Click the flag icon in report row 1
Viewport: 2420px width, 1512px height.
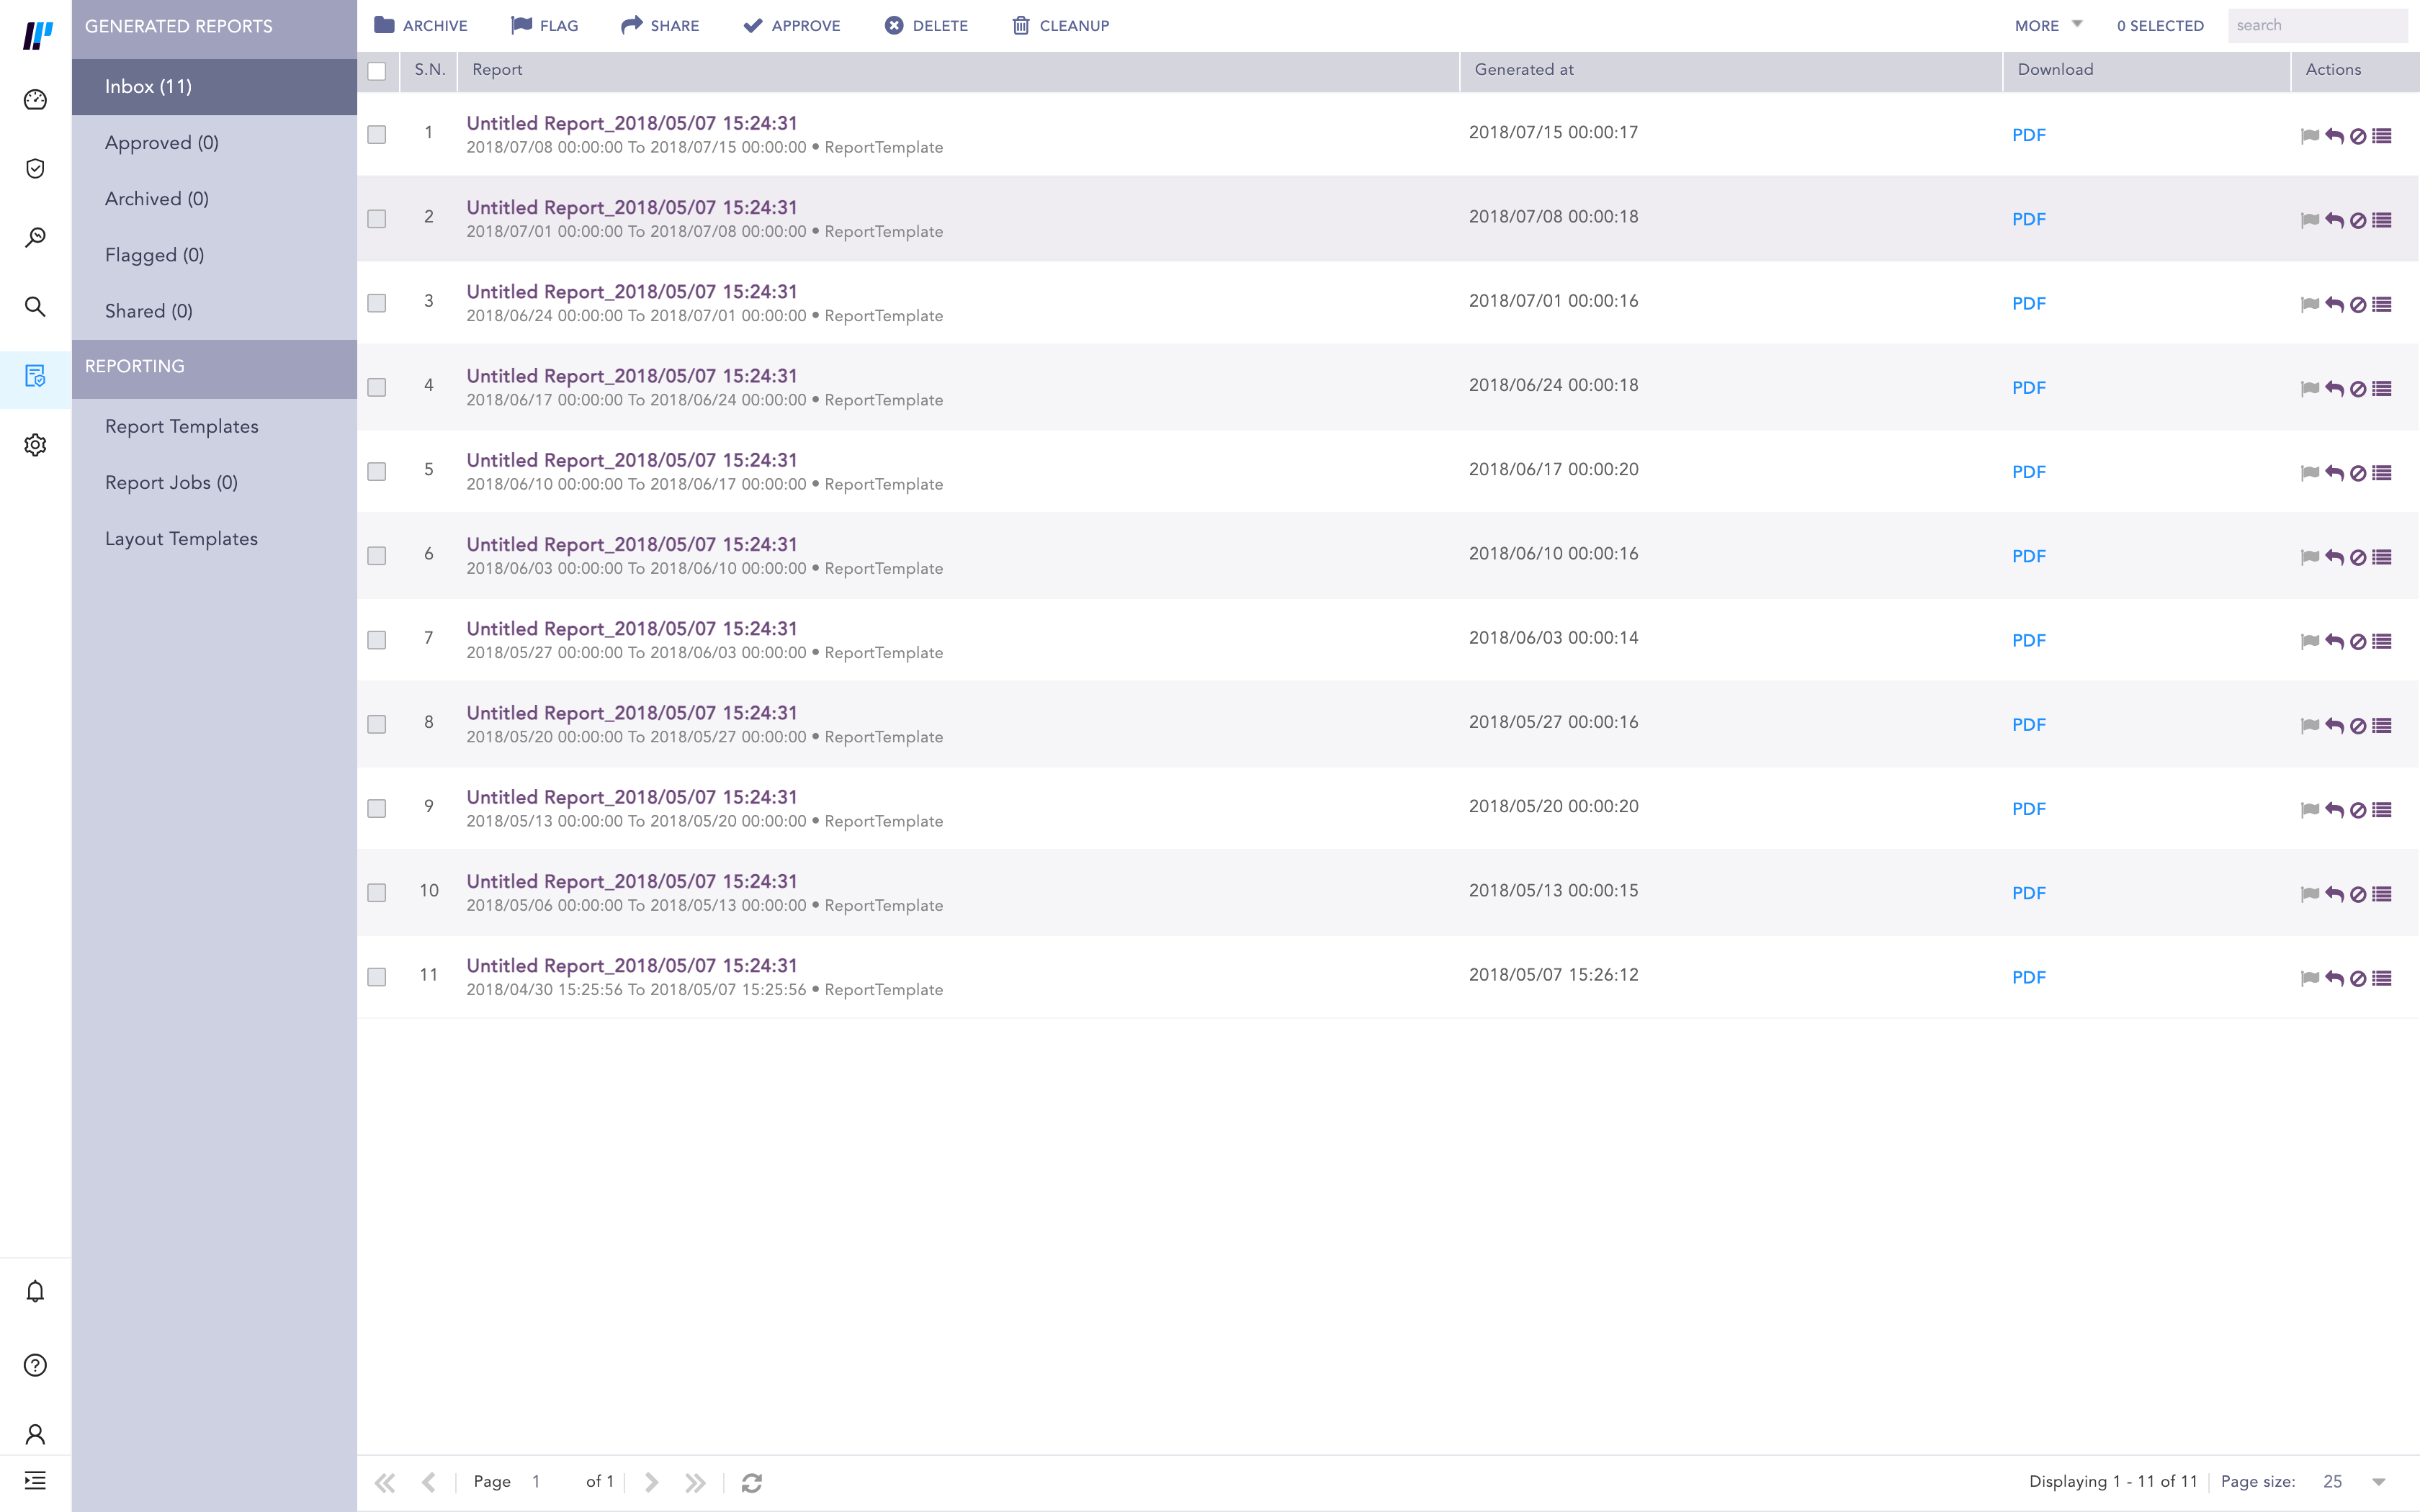point(2309,136)
